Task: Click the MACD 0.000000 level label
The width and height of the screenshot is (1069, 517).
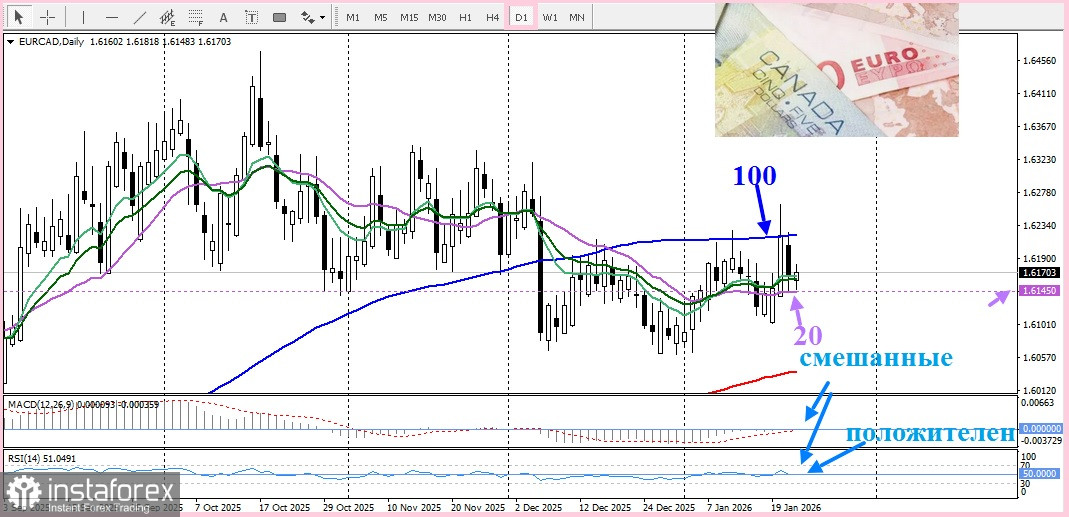Action: coord(1040,428)
